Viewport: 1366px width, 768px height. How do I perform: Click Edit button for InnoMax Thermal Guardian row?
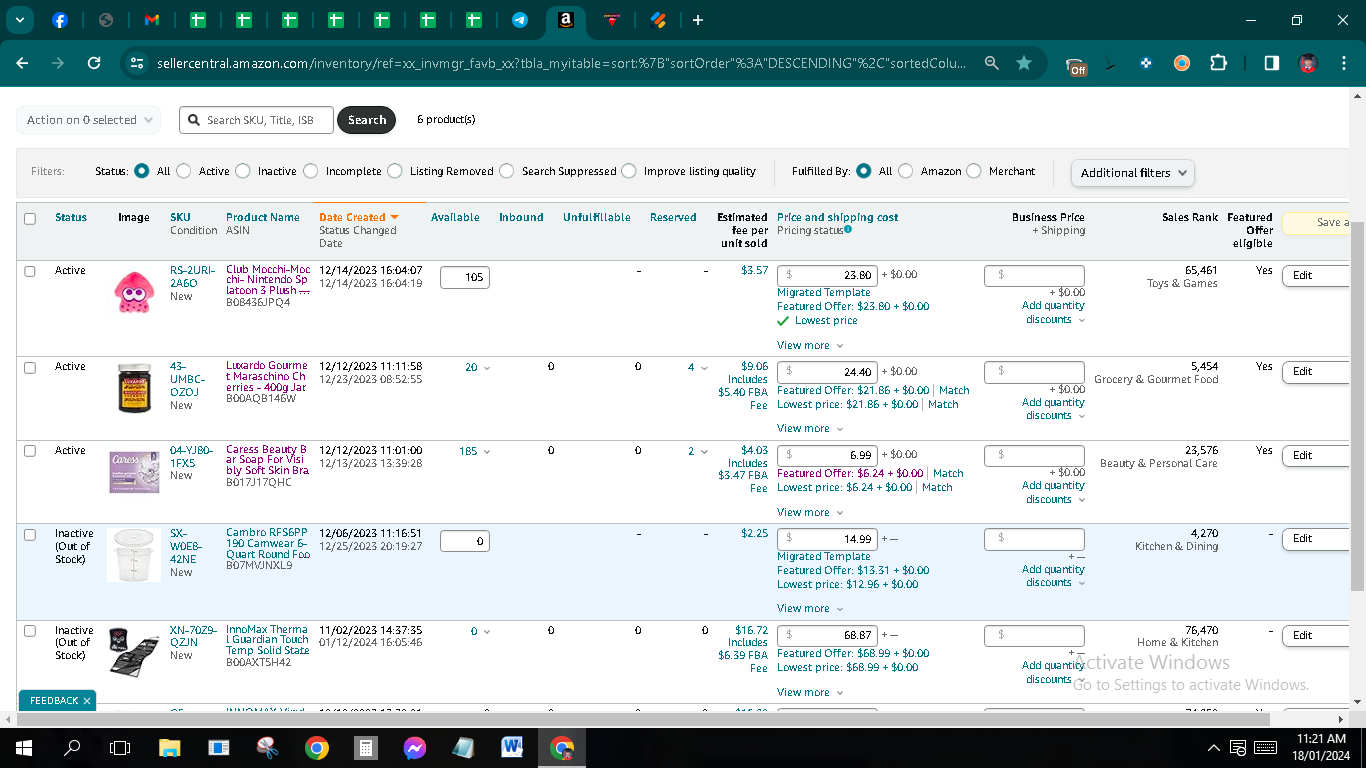point(1315,635)
